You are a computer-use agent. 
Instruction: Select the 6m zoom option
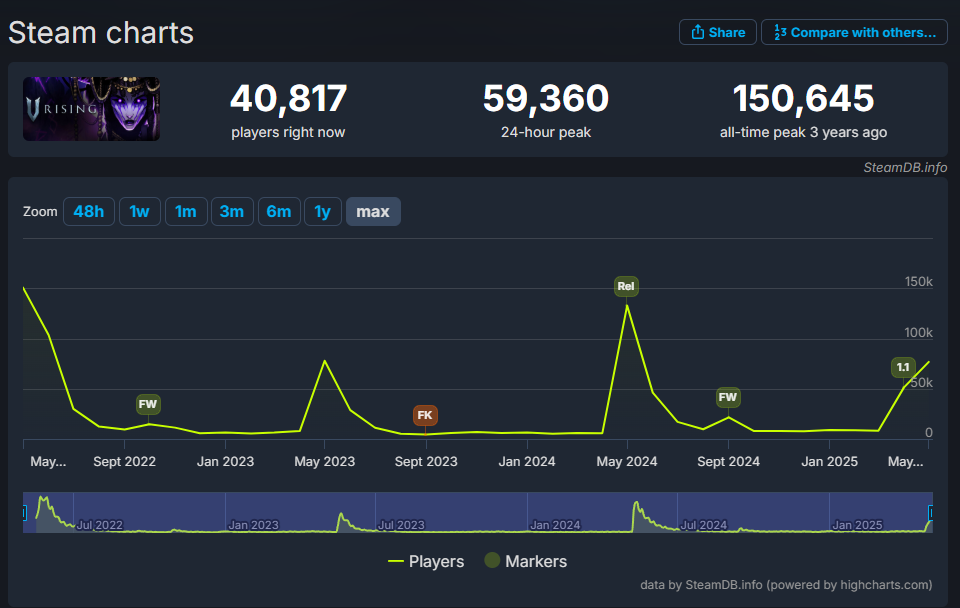click(279, 212)
